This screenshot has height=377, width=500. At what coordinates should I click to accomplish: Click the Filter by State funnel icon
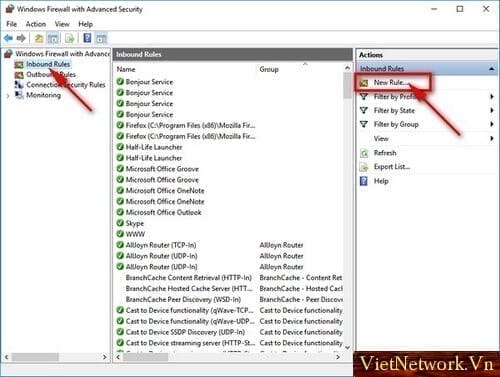coord(364,110)
